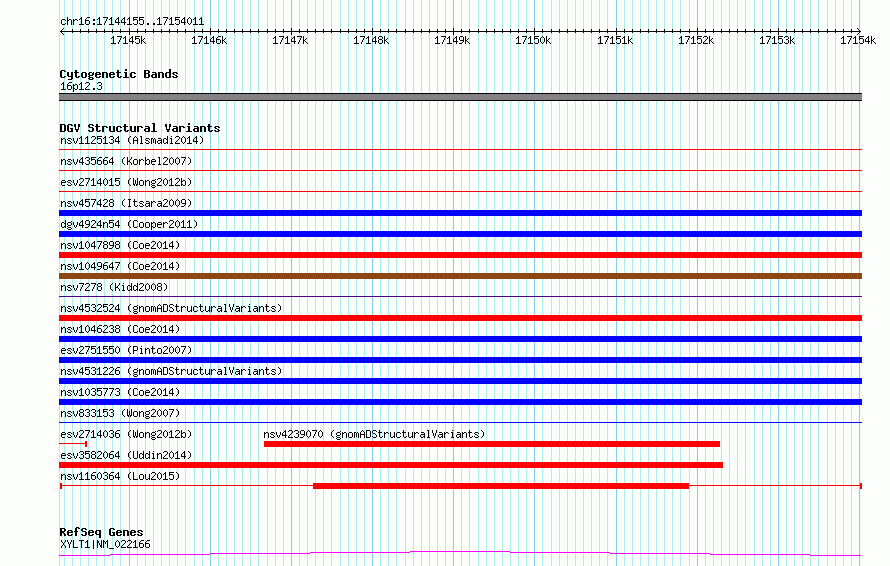Open the XYLT1|NM_022166 gene label
The image size is (890, 566).
click(105, 544)
